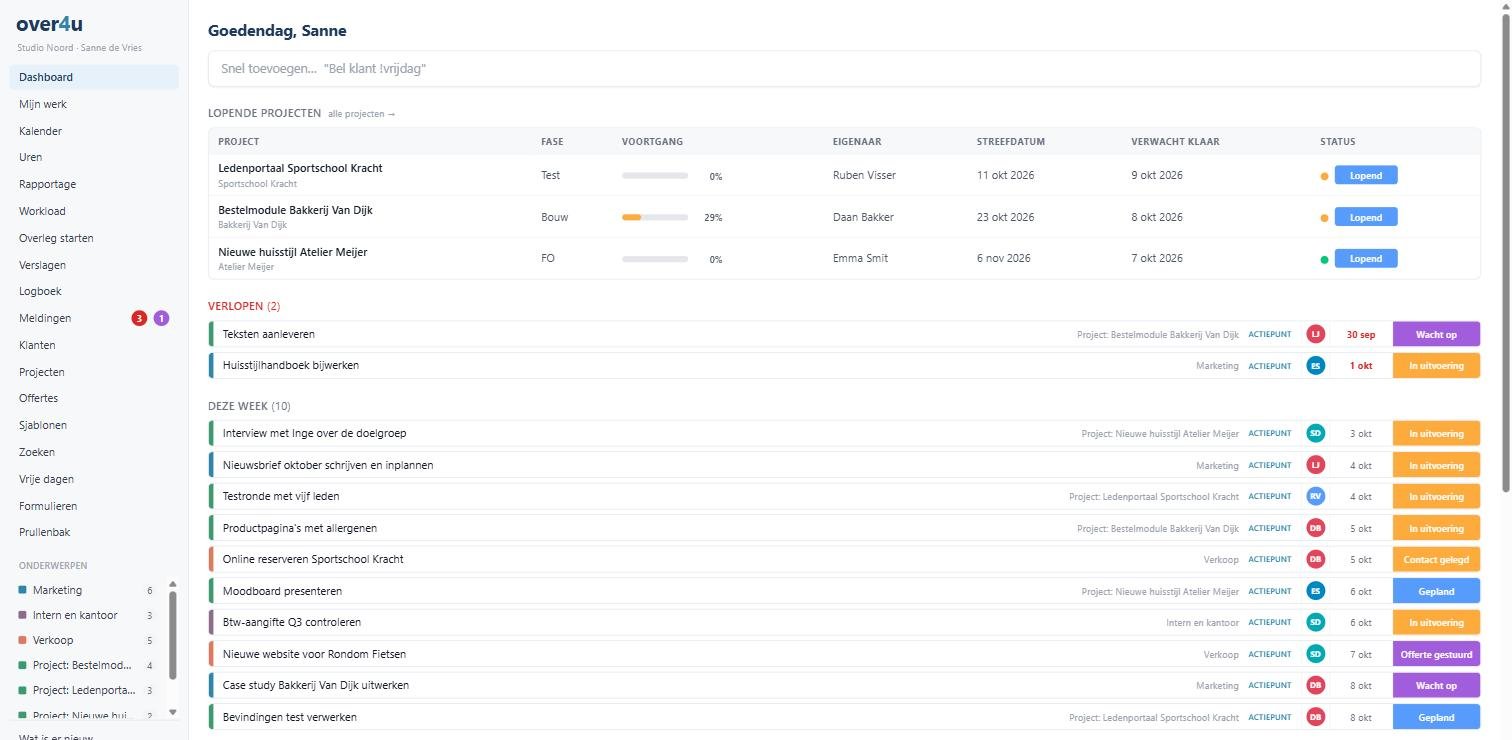
Task: Click the RV avatar on Testronde met vijf leden
Action: [1315, 496]
